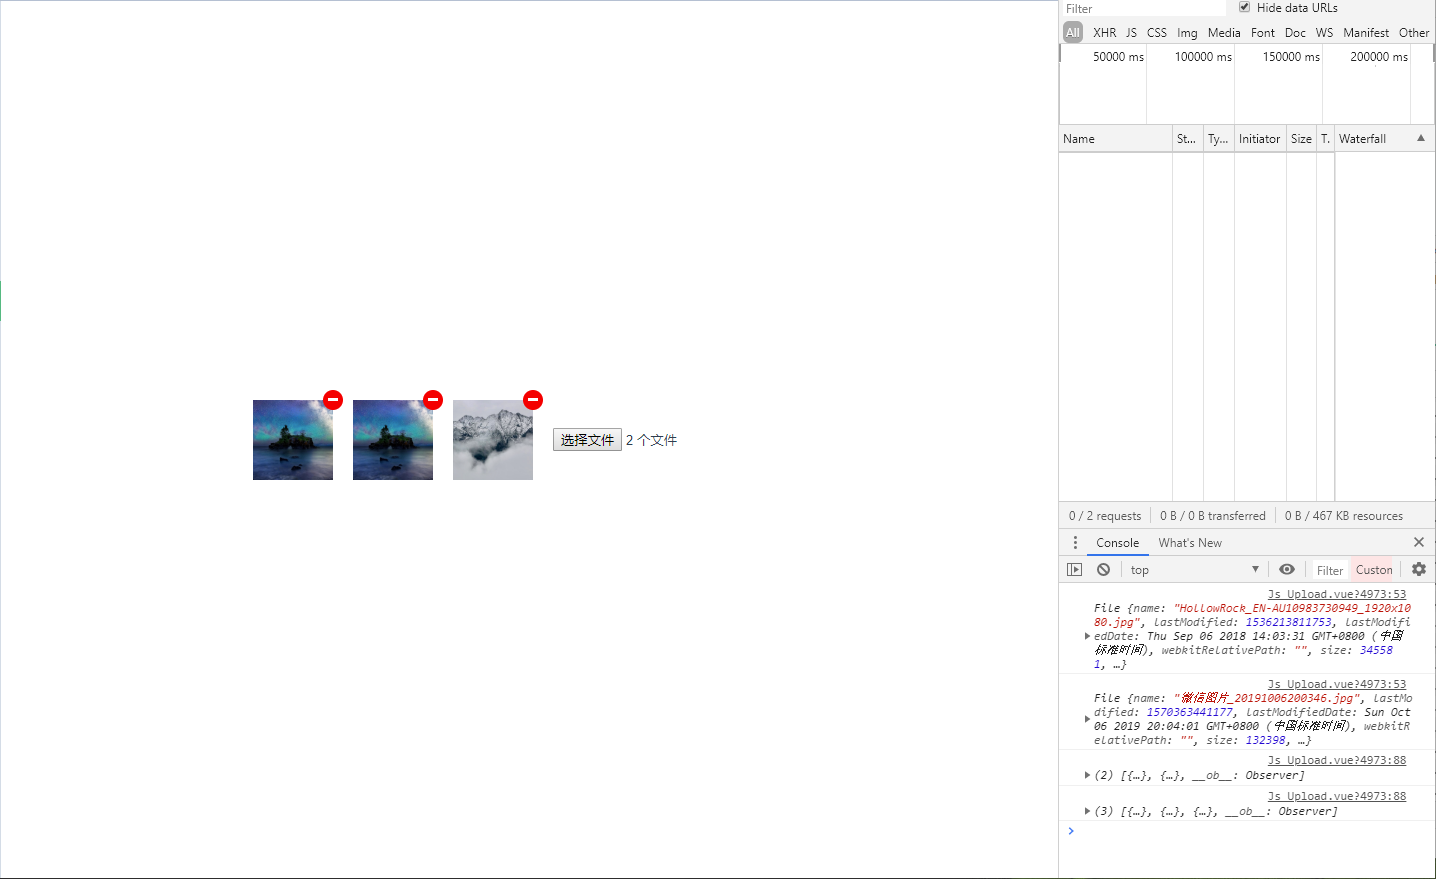Filter network requests by Img

(x=1187, y=32)
